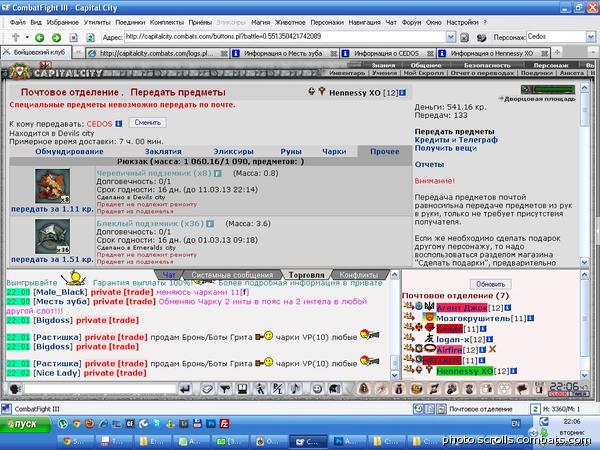
Task: Click the enter-arrow send message icon
Action: pyautogui.click(x=185, y=389)
